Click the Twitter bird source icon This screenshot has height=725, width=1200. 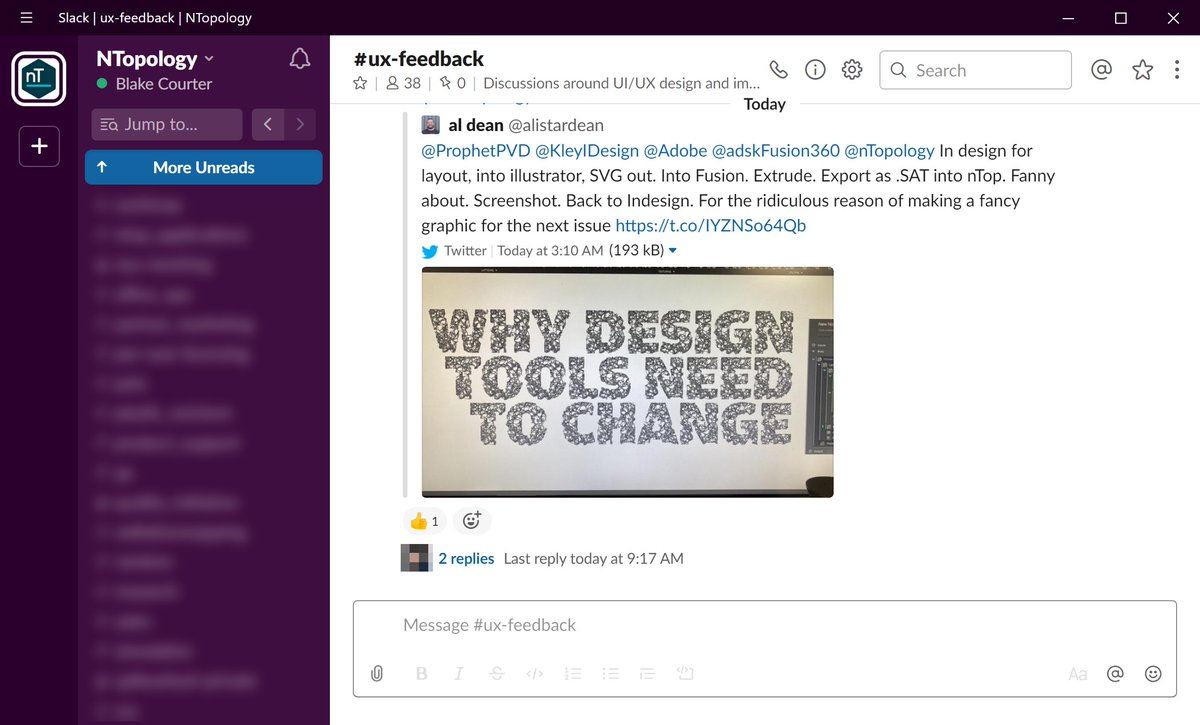pyautogui.click(x=430, y=251)
